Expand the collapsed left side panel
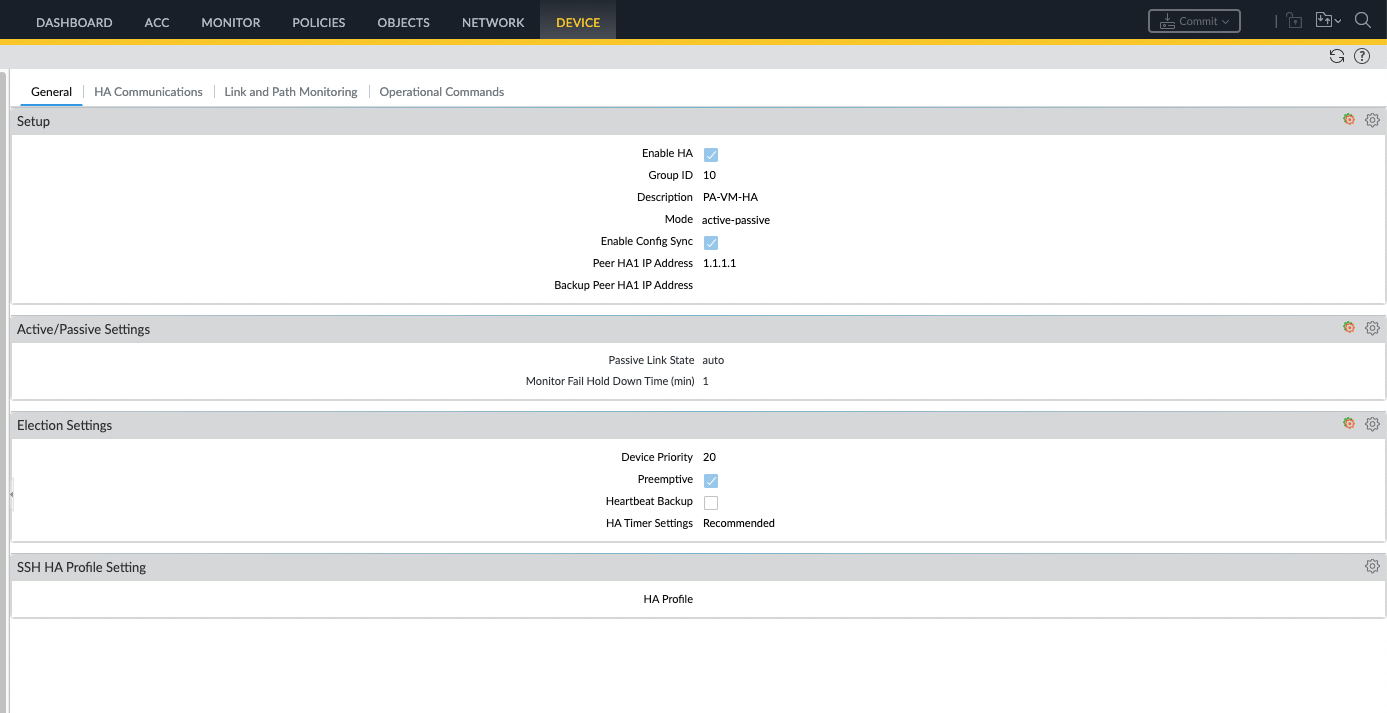This screenshot has height=713, width=1387. coord(11,494)
